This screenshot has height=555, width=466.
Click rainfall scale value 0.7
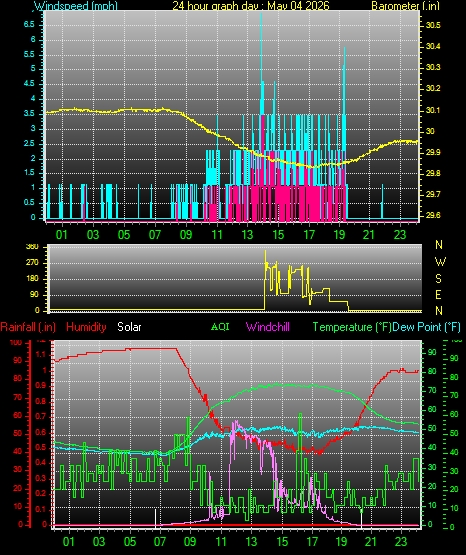[x=41, y=416]
